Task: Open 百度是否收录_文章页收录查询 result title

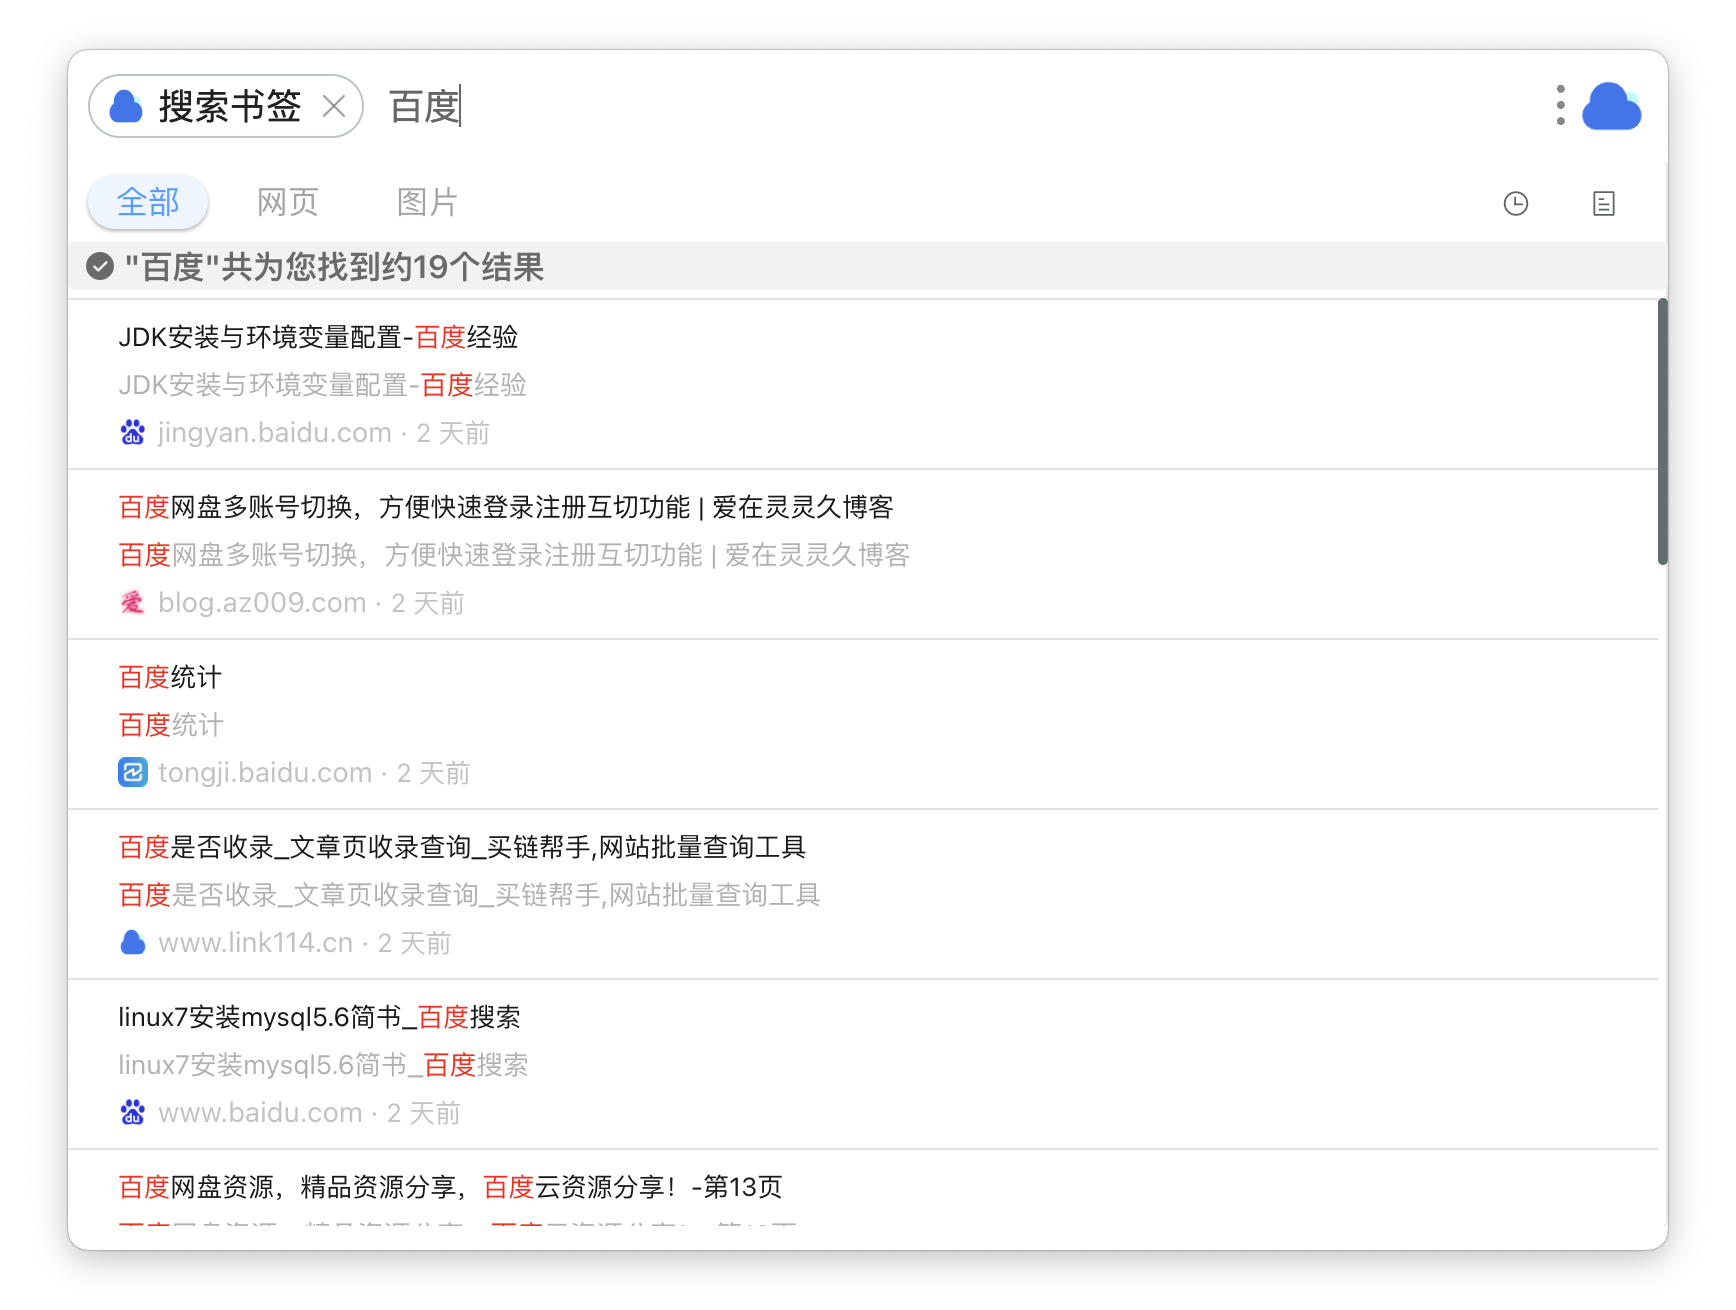Action: [462, 847]
